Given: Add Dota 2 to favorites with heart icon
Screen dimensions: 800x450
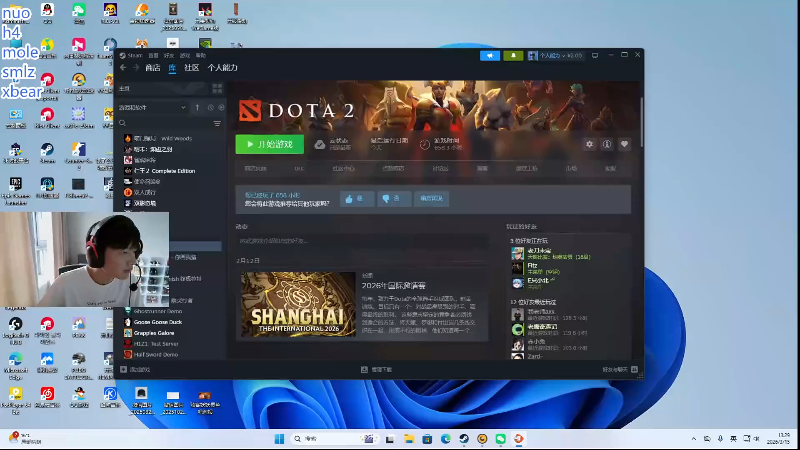Looking at the screenshot, I should point(624,144).
